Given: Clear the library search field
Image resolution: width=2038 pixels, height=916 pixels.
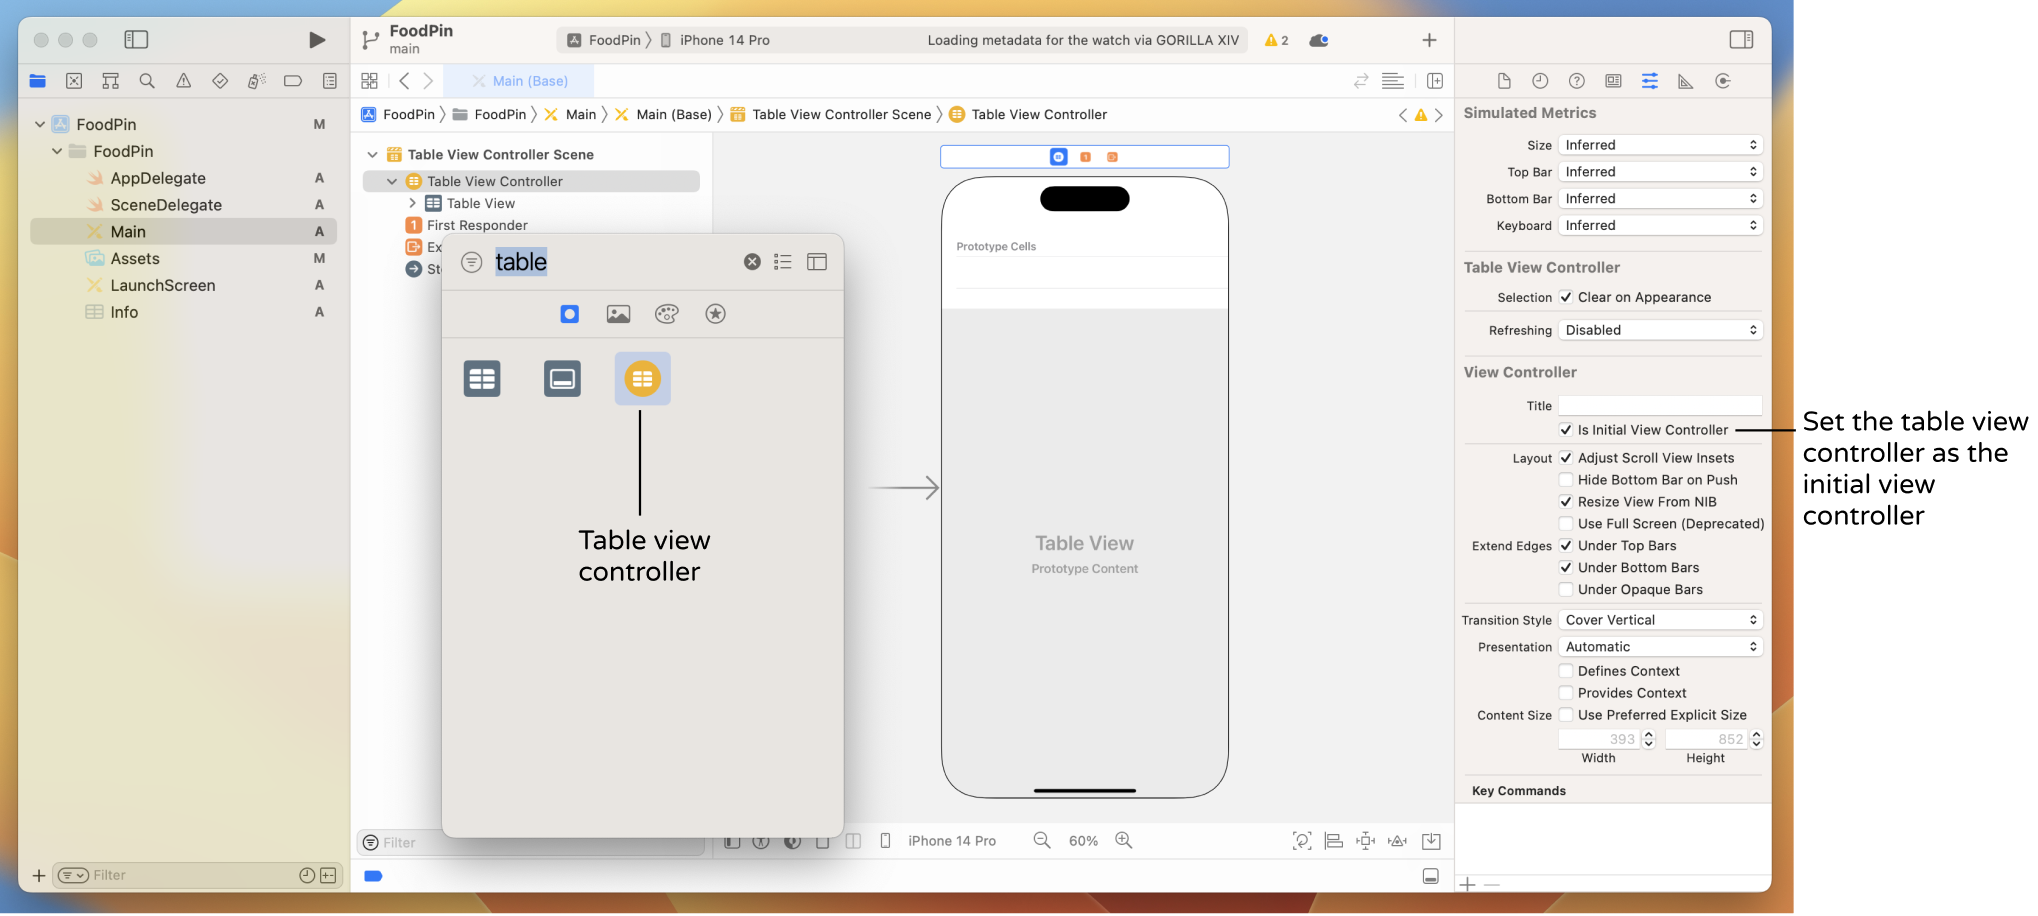Looking at the screenshot, I should click(752, 262).
